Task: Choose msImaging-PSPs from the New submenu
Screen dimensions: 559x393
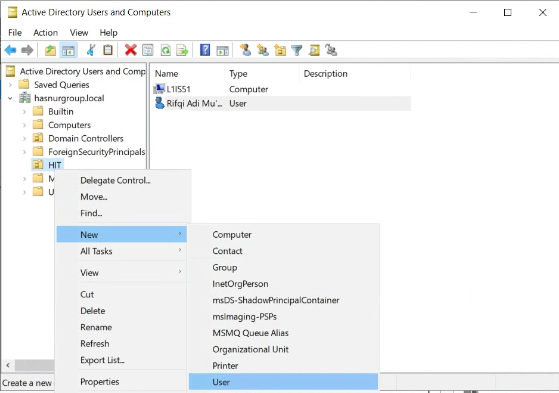Action: (x=283, y=317)
